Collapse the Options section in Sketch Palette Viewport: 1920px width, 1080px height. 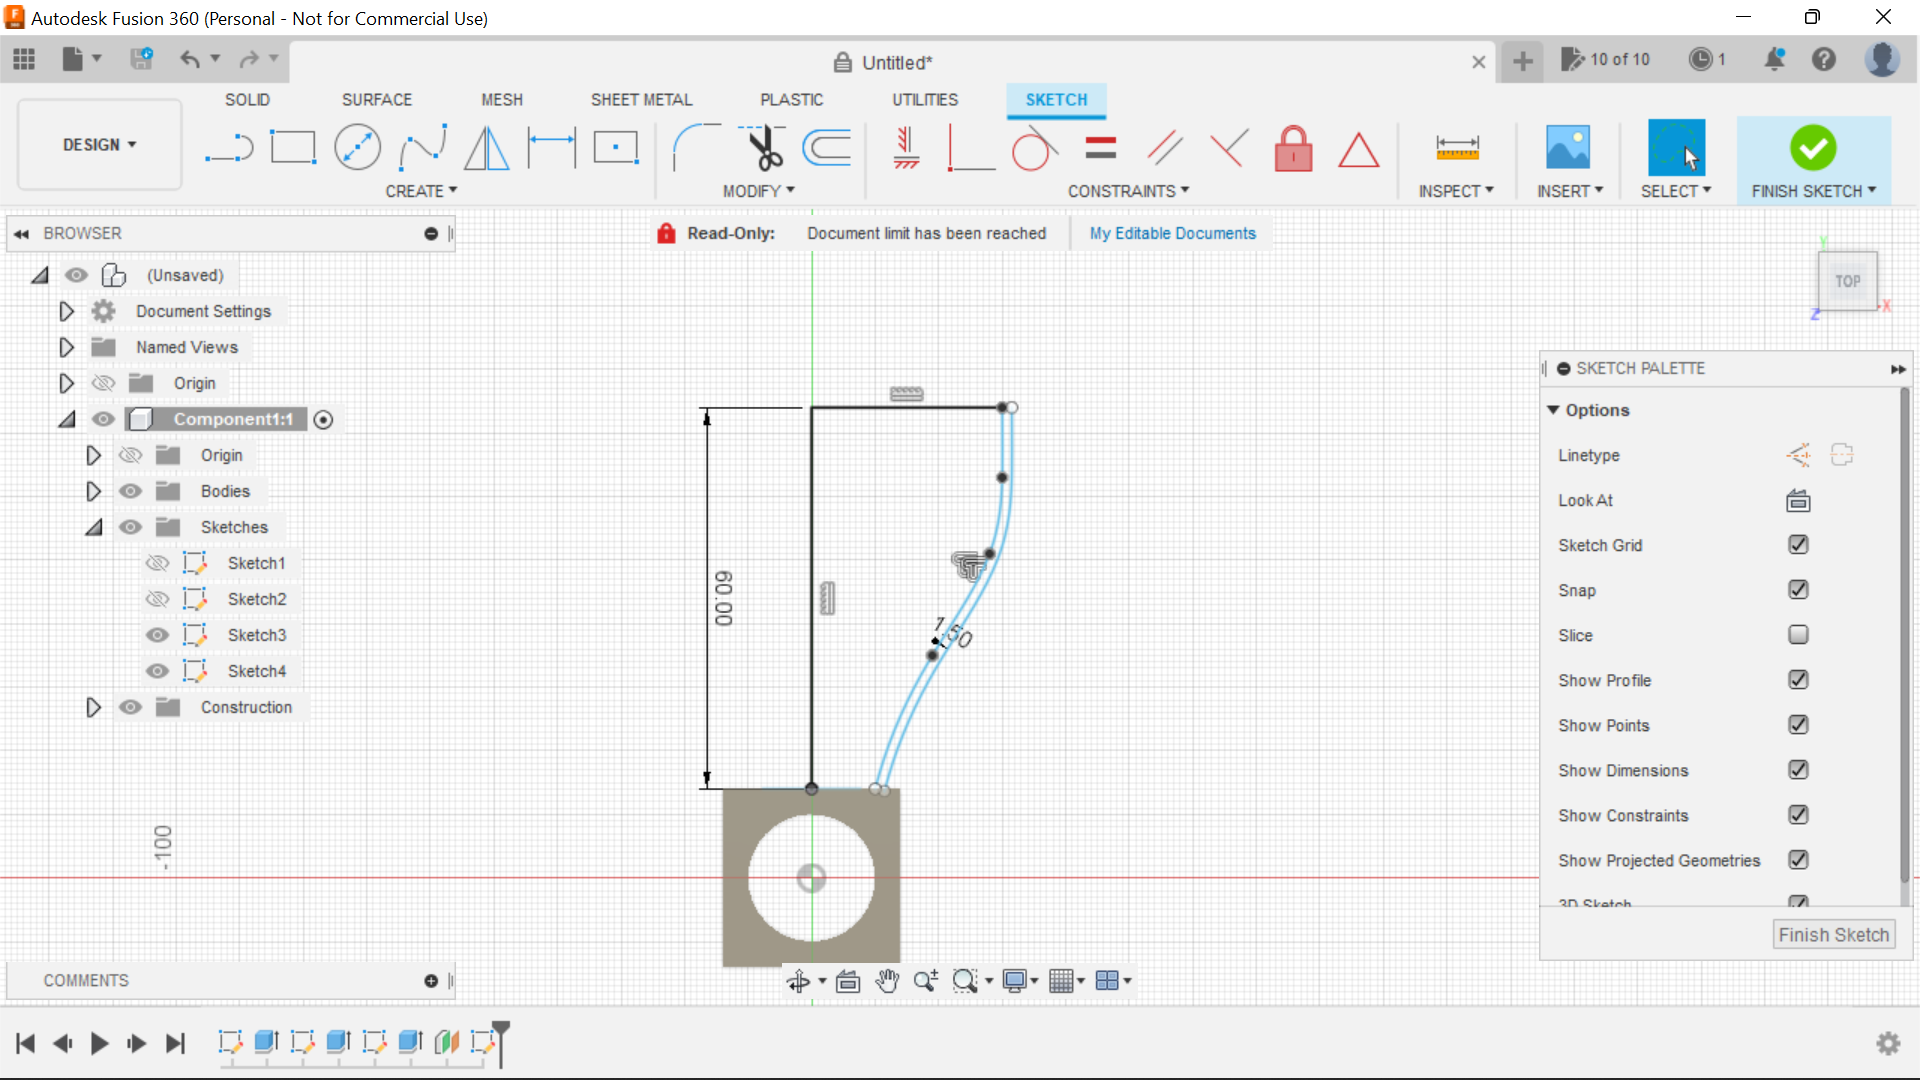click(x=1554, y=410)
